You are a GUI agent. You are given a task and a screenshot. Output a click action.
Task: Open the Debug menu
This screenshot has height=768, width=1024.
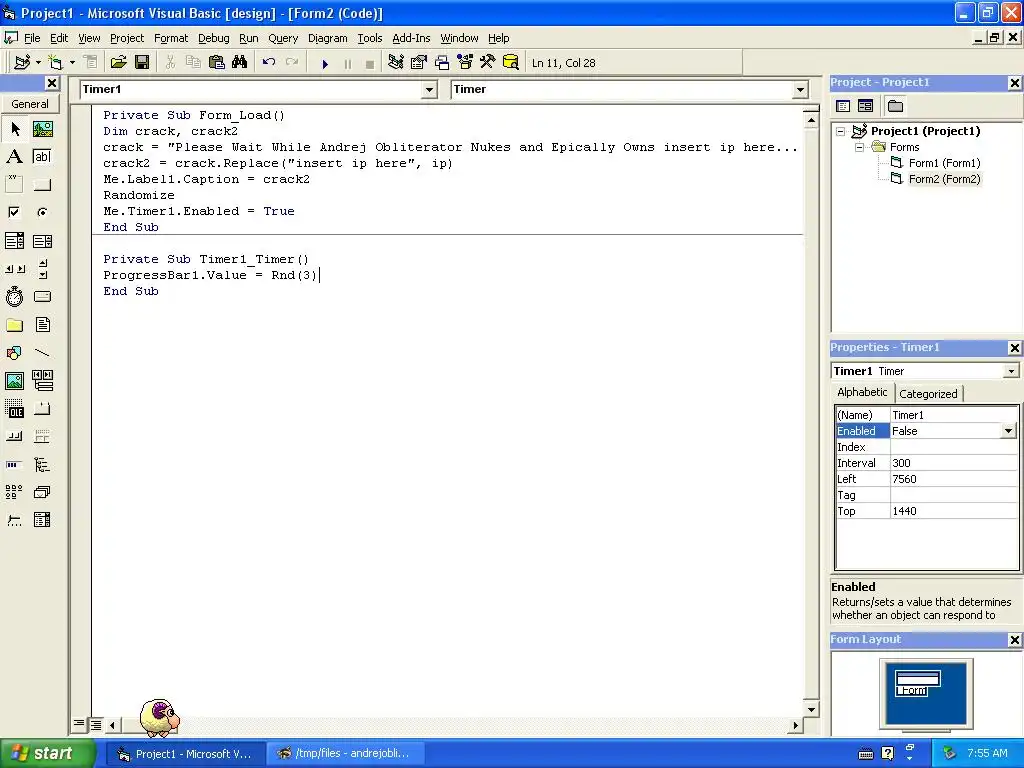214,38
